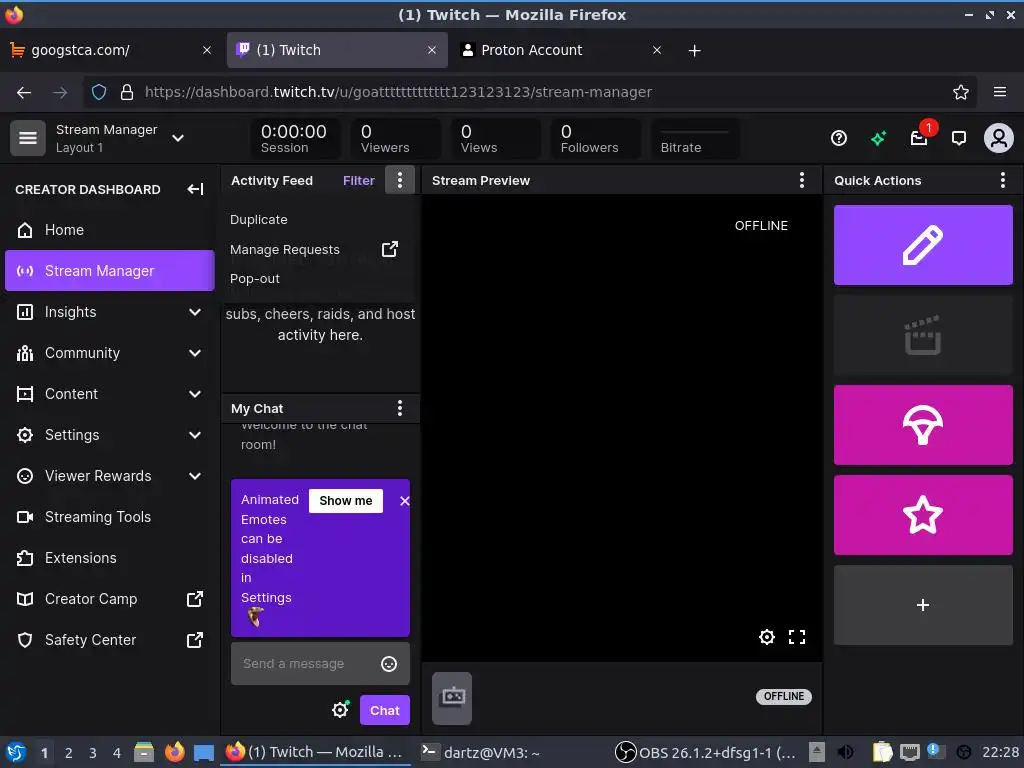Go back with browser back arrow
Viewport: 1024px width, 768px height.
point(24,92)
